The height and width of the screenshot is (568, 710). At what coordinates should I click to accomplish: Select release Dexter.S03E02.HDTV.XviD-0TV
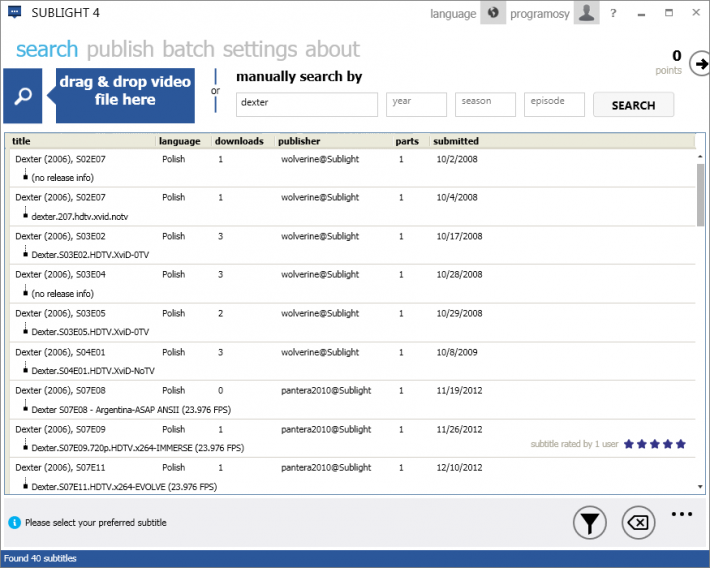click(x=90, y=255)
